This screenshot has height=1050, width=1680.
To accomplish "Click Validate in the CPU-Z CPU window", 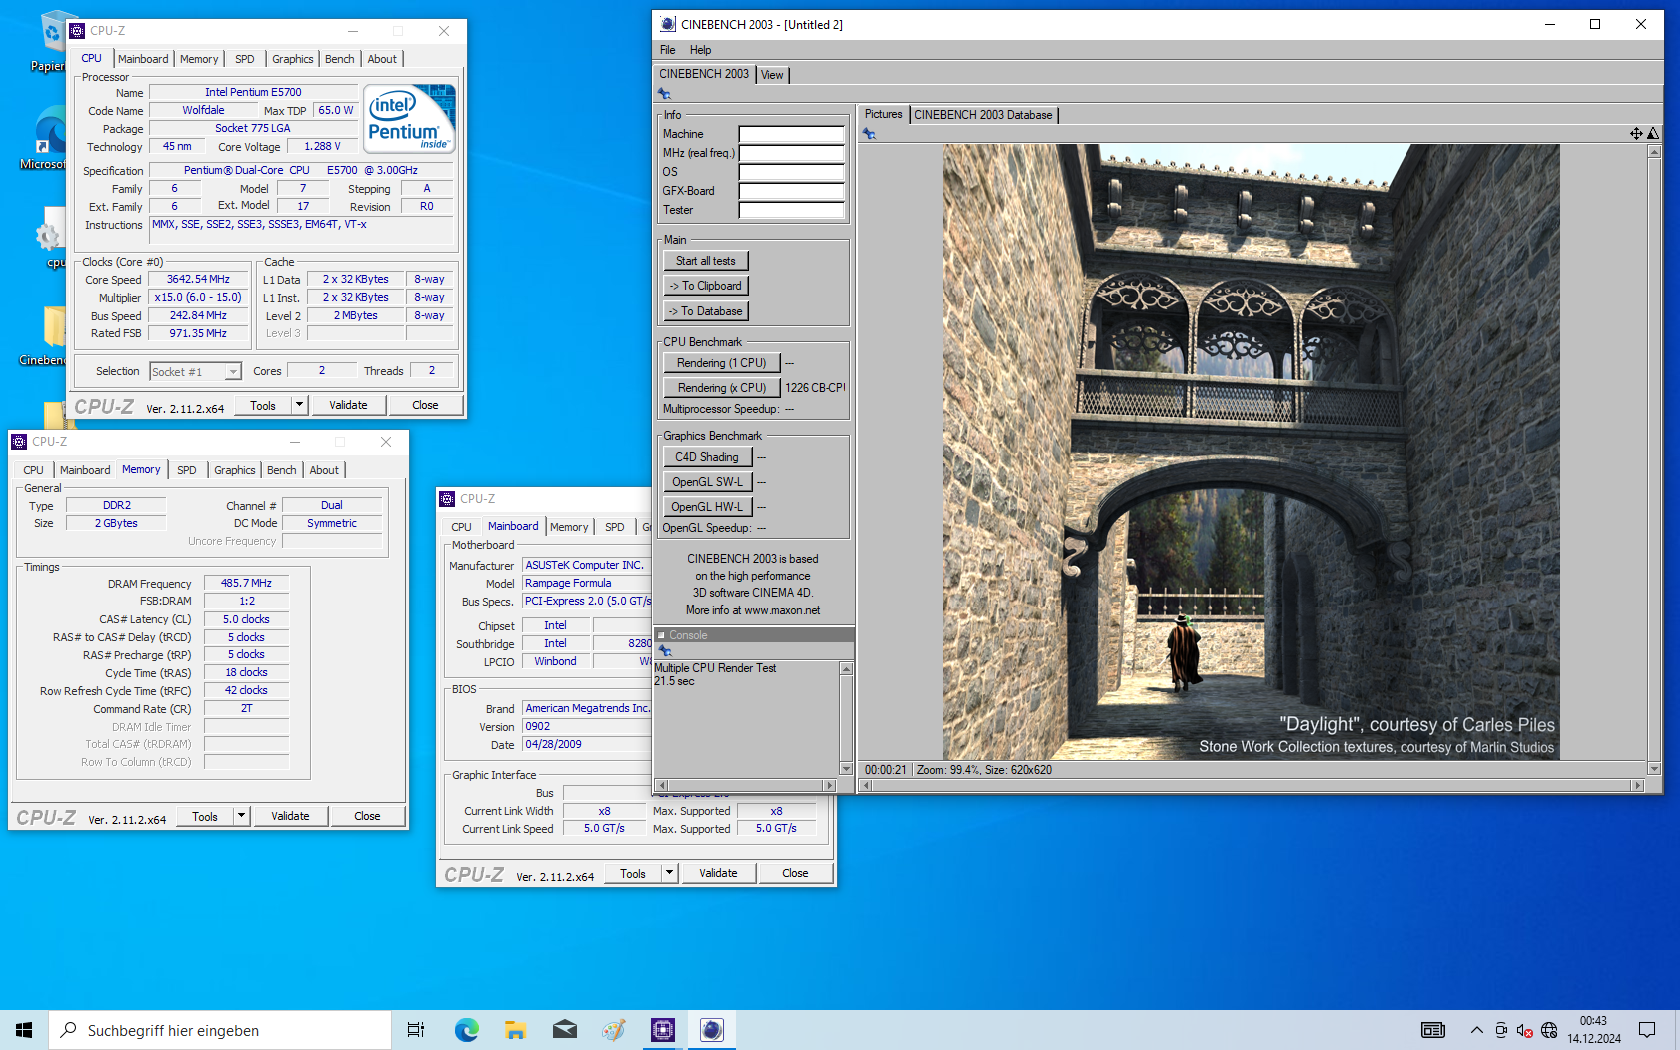I will click(x=348, y=405).
